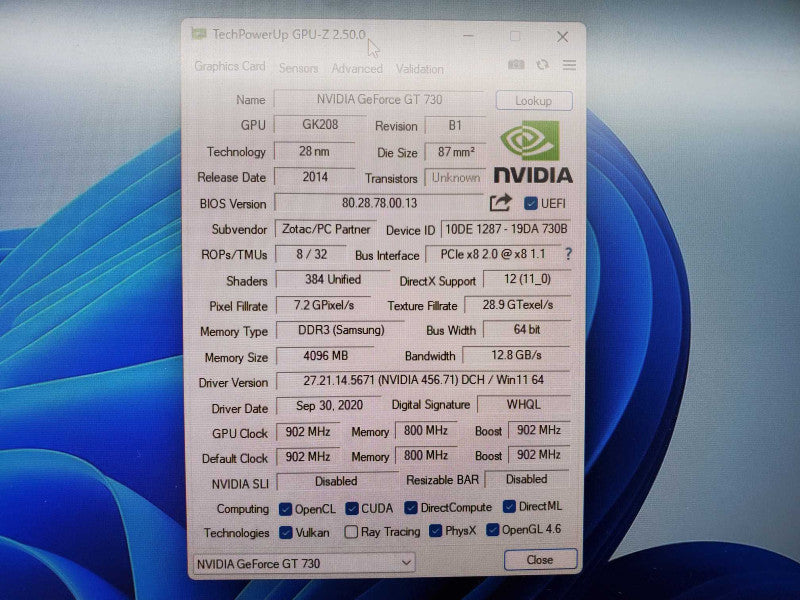Minimize the GPU-Z window

(468, 36)
